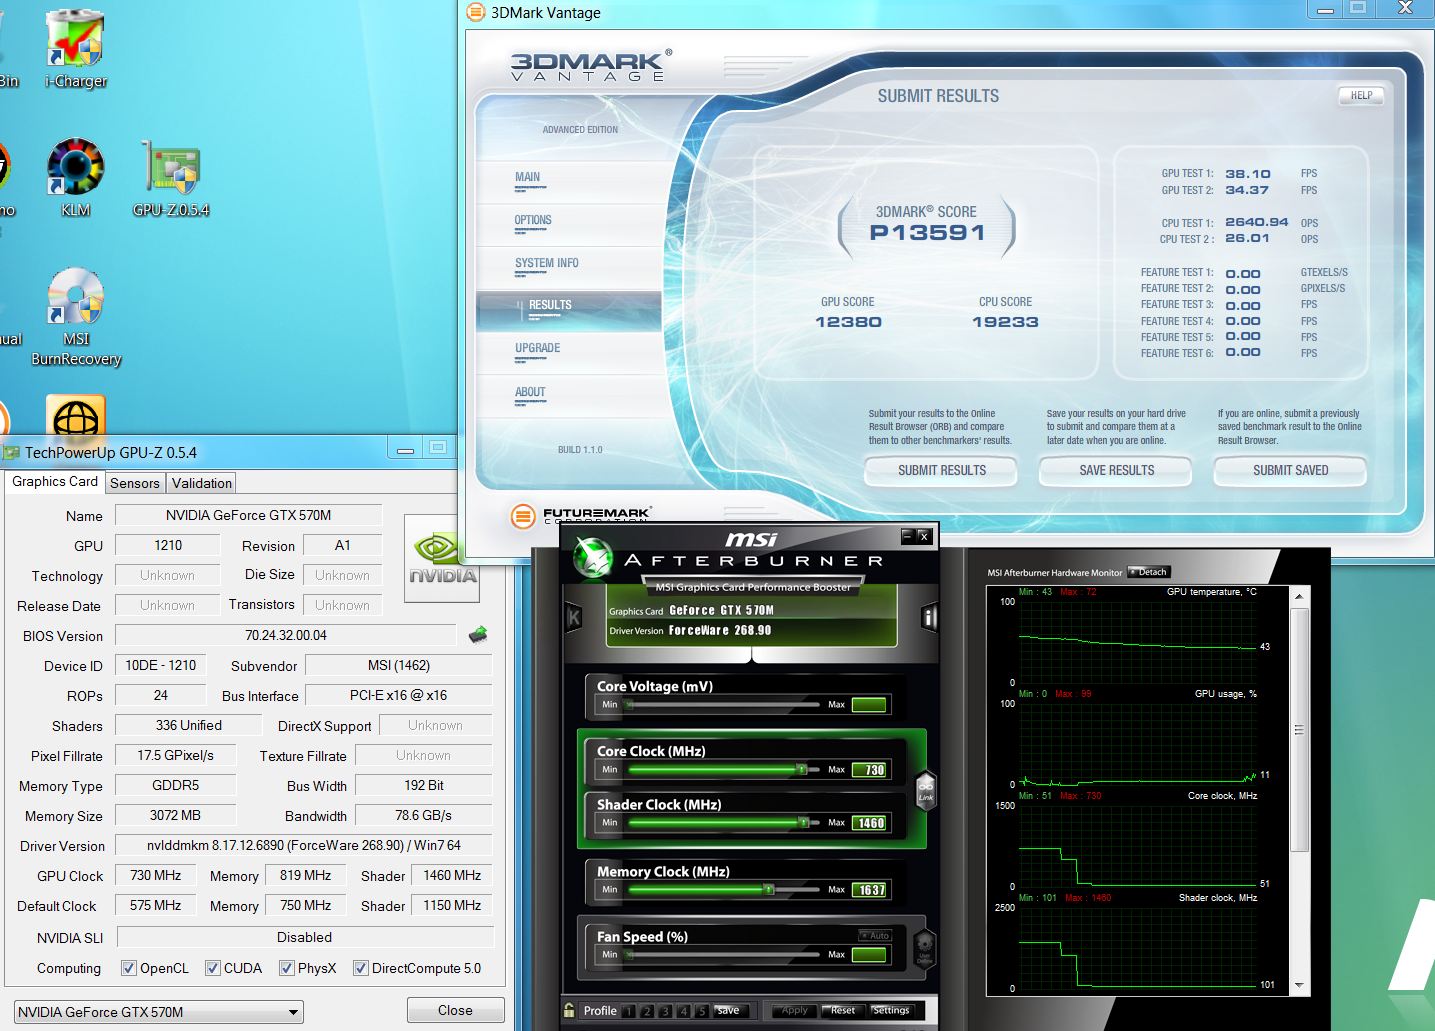The image size is (1435, 1031).
Task: Click the GPU temperature graph in monitor
Action: [x=1137, y=642]
